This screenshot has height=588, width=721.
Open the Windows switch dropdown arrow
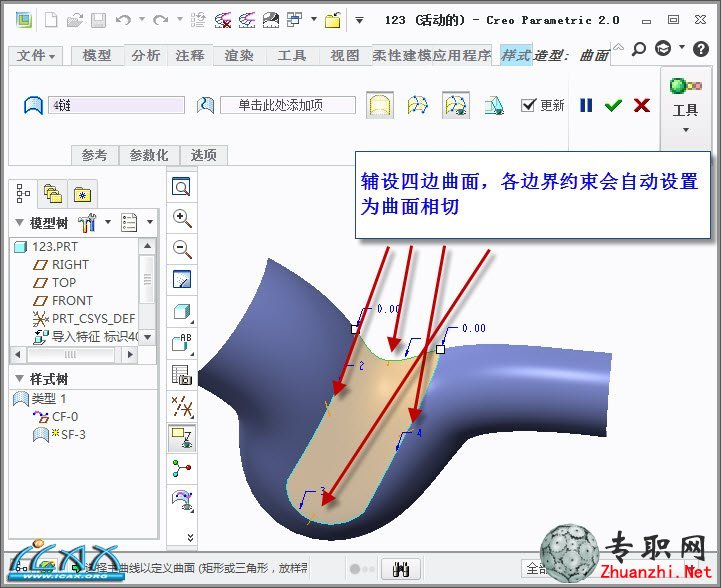[x=314, y=19]
